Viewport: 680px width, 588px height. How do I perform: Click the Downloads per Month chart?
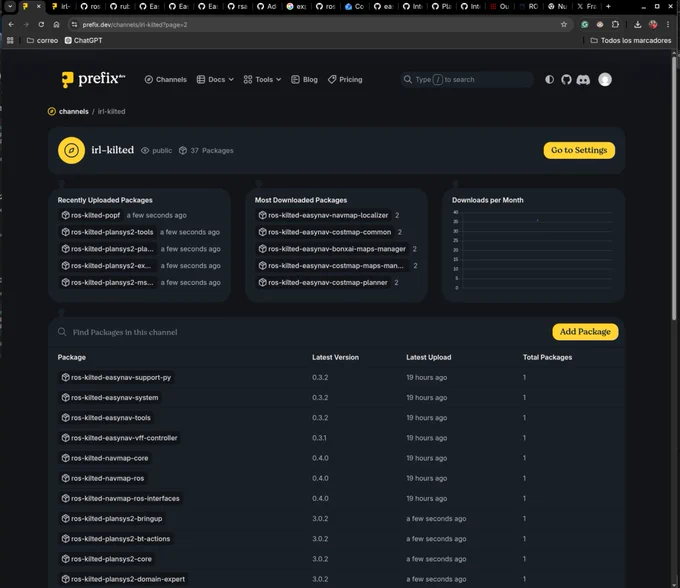pos(533,250)
